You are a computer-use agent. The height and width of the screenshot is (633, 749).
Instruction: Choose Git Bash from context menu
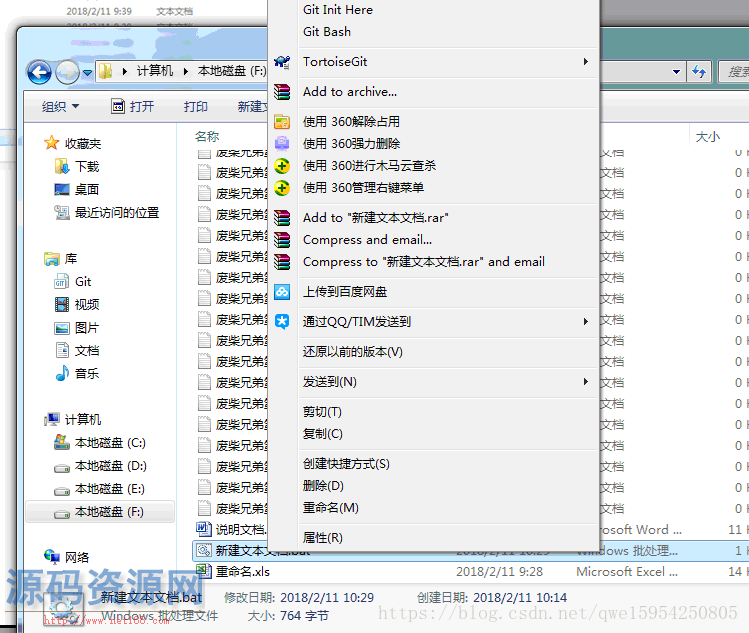(327, 32)
